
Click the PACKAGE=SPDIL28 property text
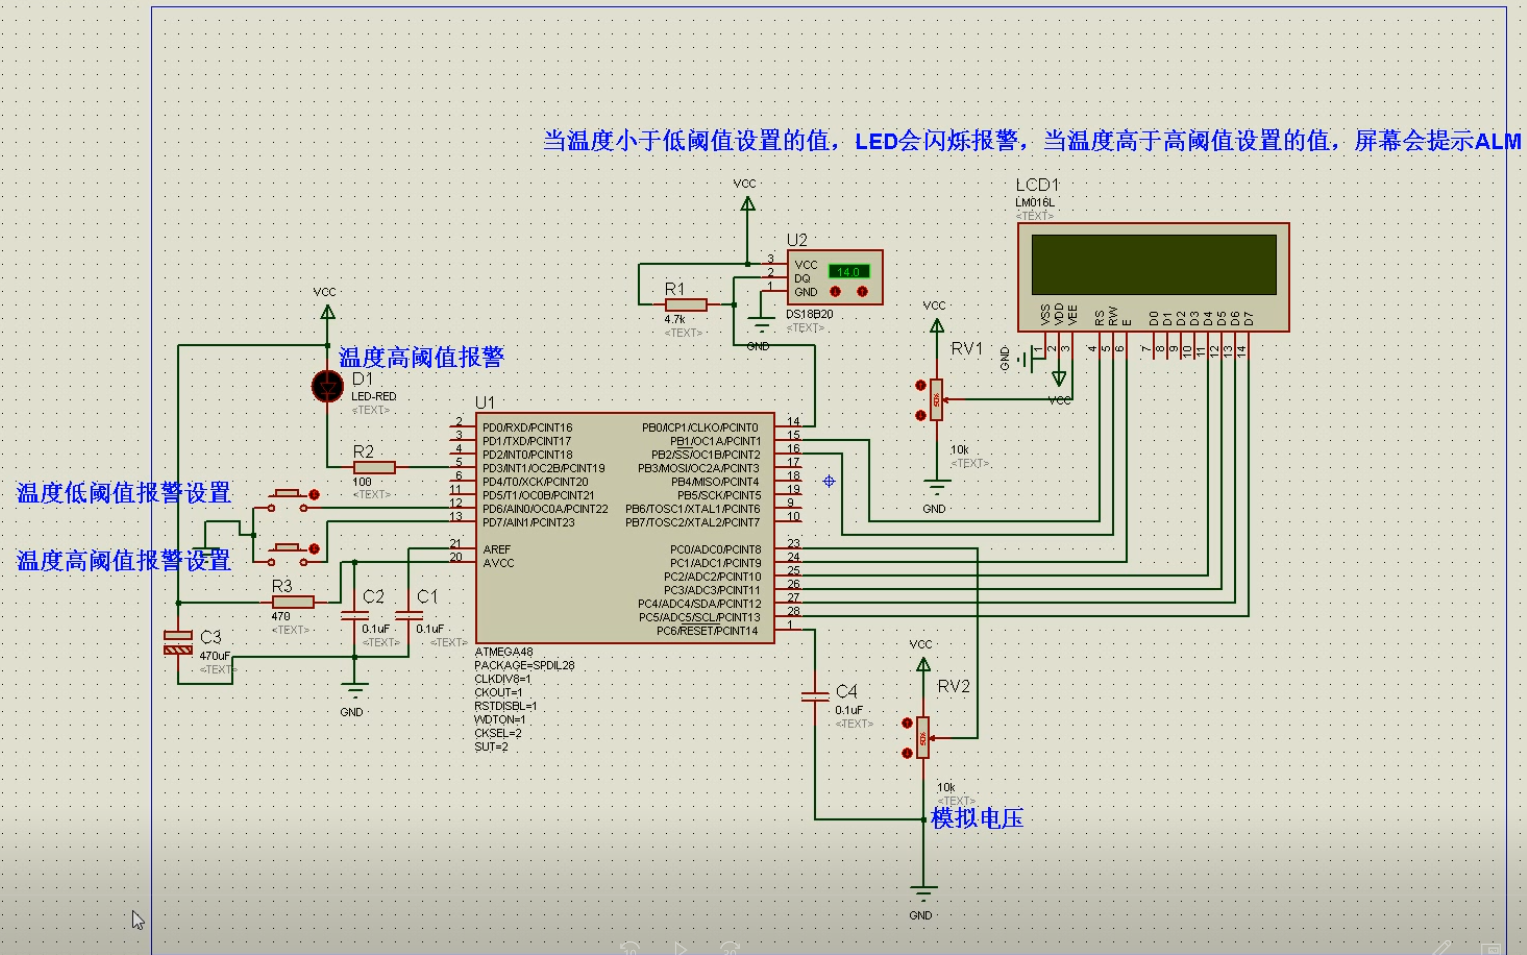tap(524, 665)
